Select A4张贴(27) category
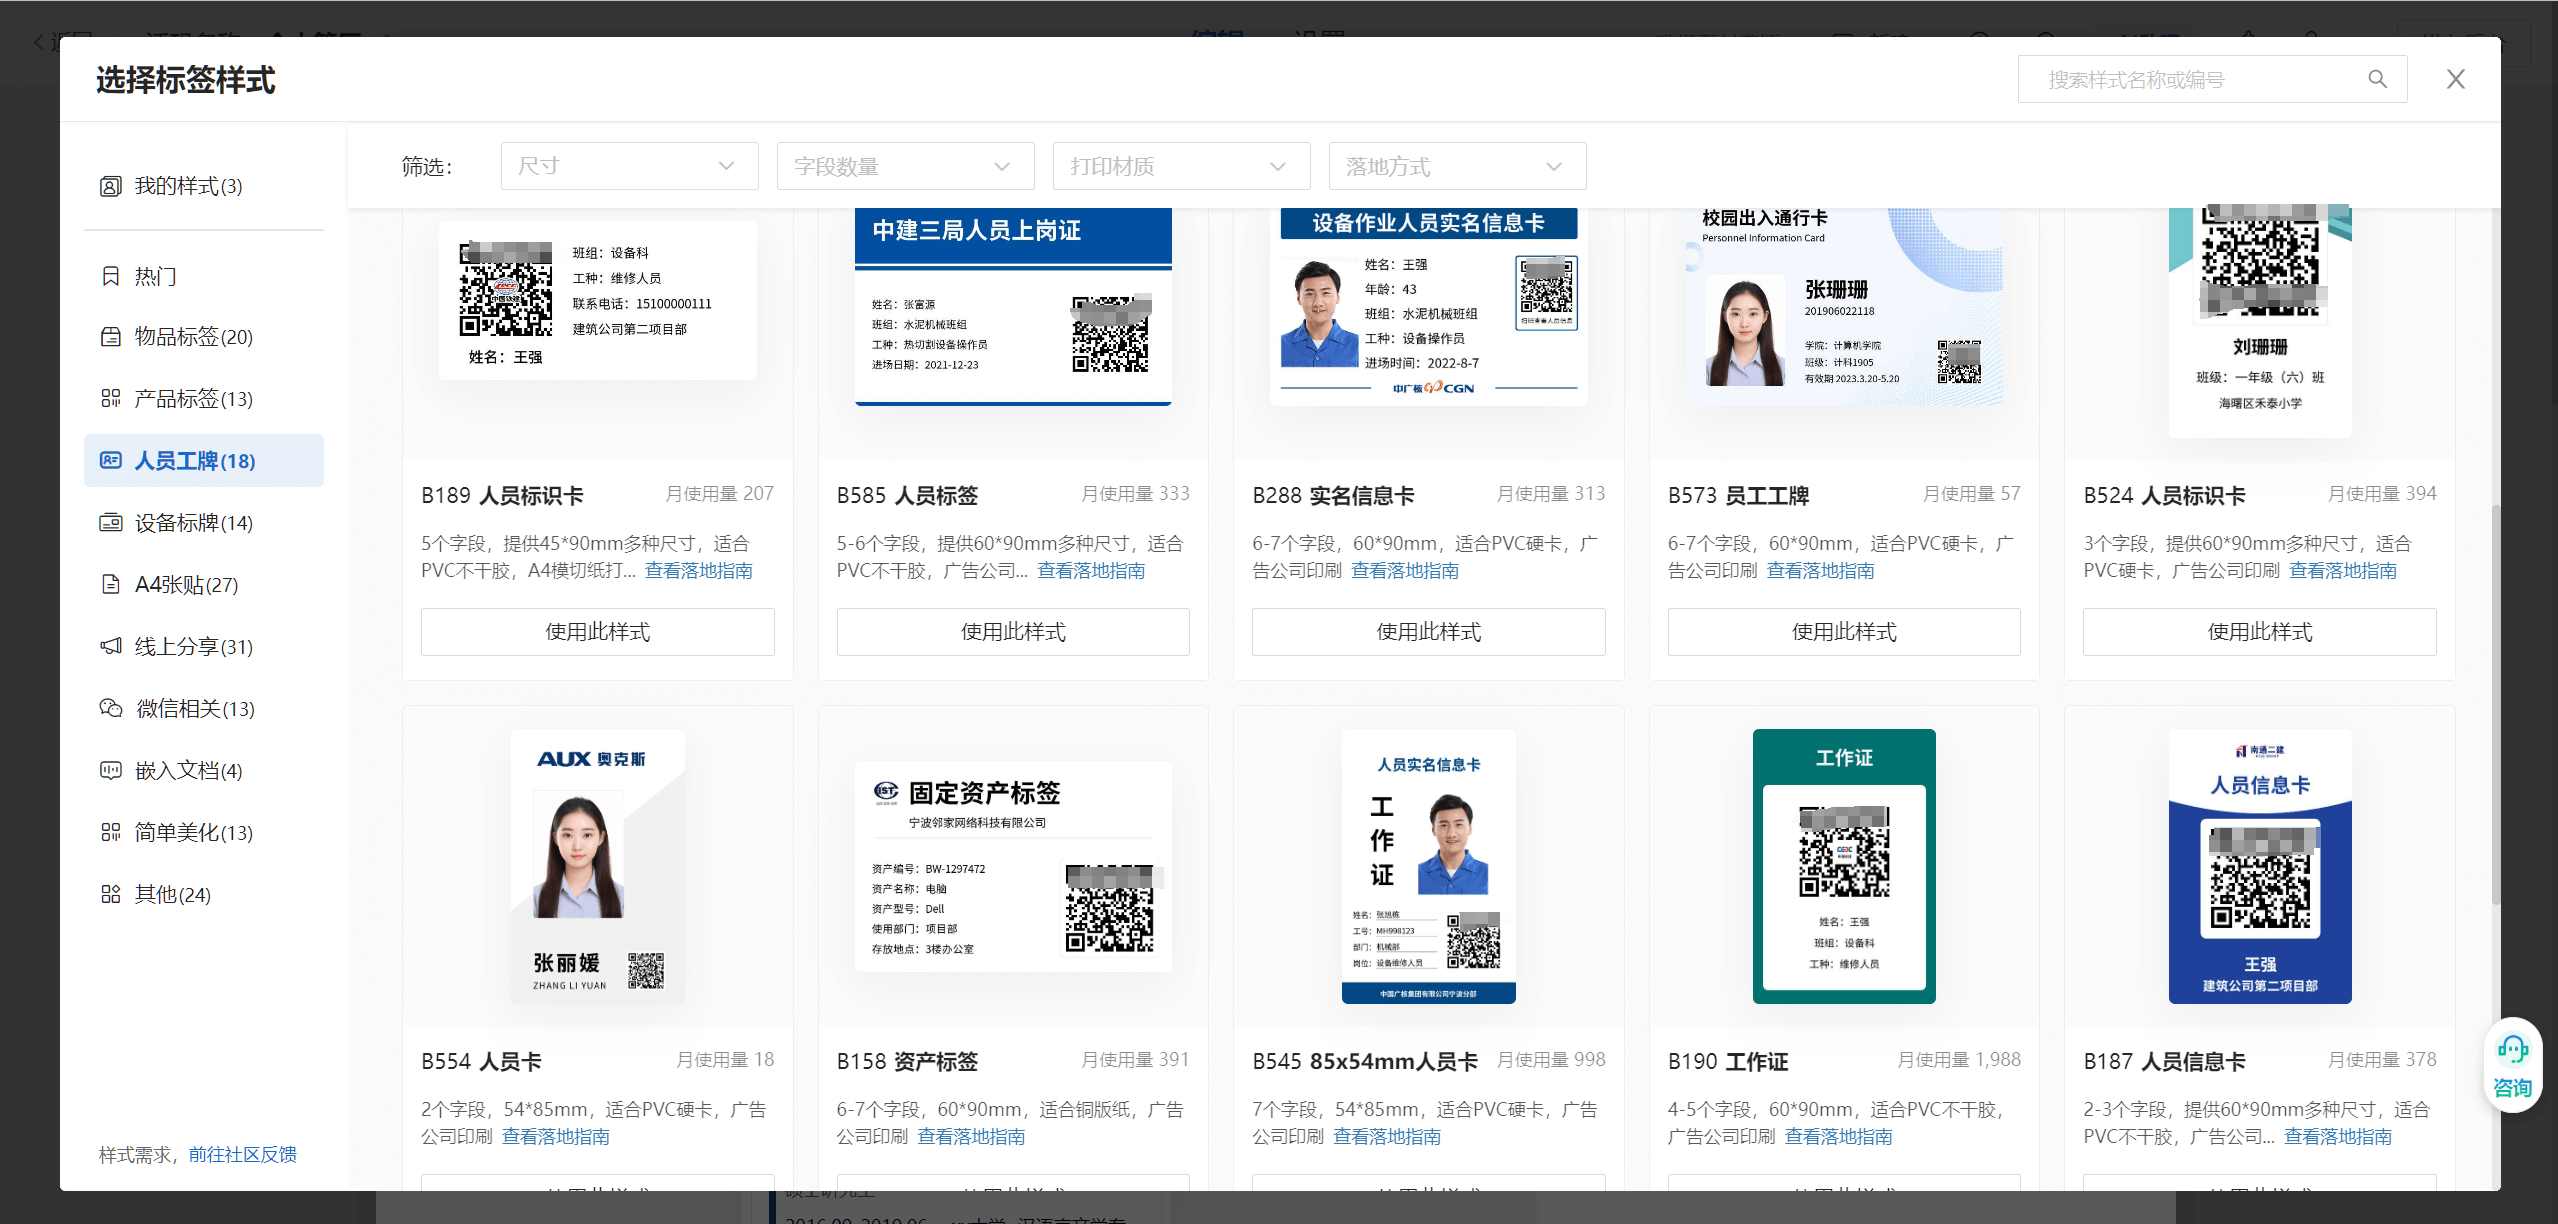This screenshot has height=1224, width=2558. point(204,584)
